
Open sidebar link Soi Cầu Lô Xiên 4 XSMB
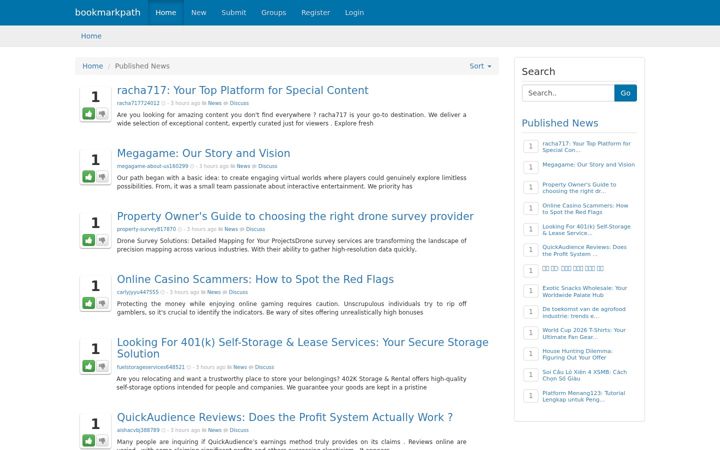[x=585, y=376]
